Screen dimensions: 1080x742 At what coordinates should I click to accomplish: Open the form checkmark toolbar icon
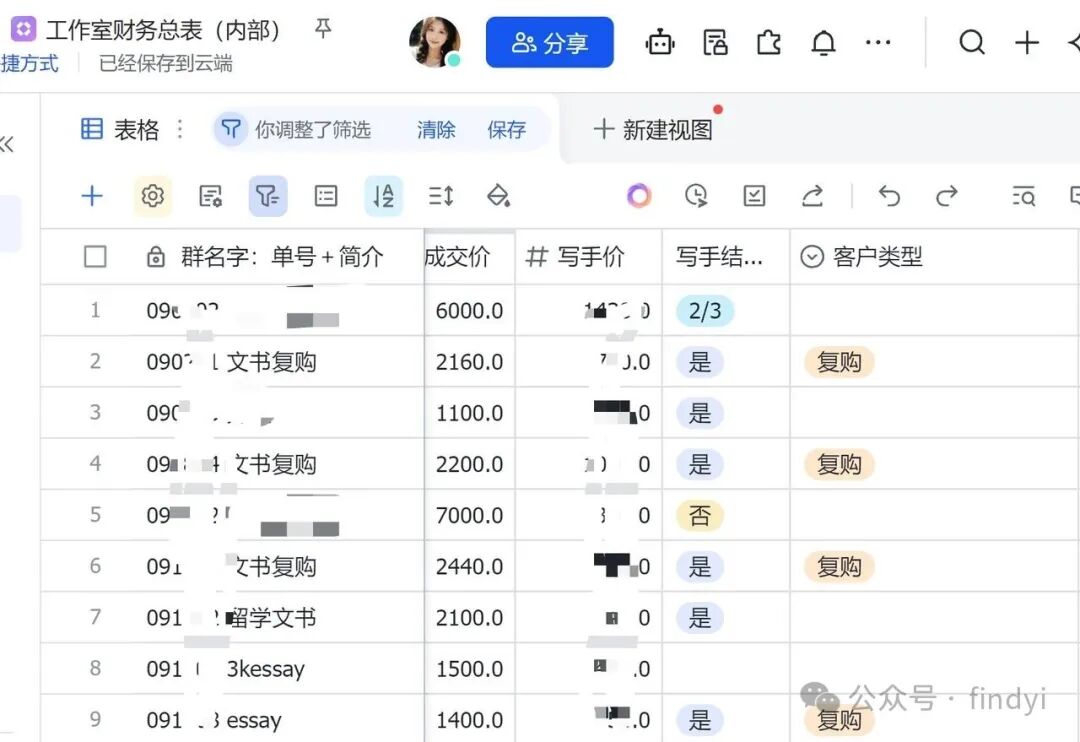[x=754, y=196]
